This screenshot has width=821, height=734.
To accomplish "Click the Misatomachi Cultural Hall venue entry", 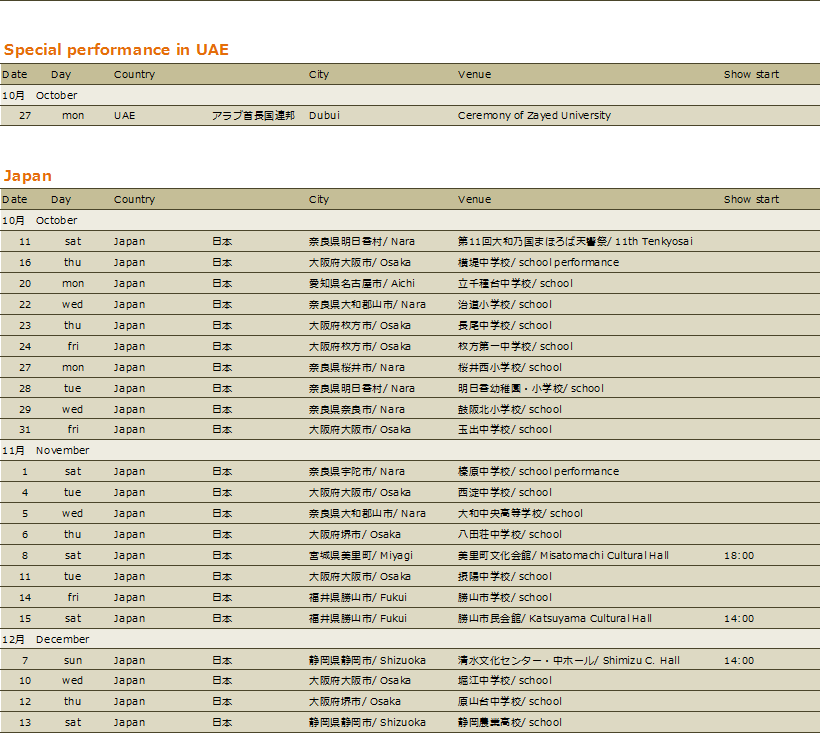I will (563, 556).
